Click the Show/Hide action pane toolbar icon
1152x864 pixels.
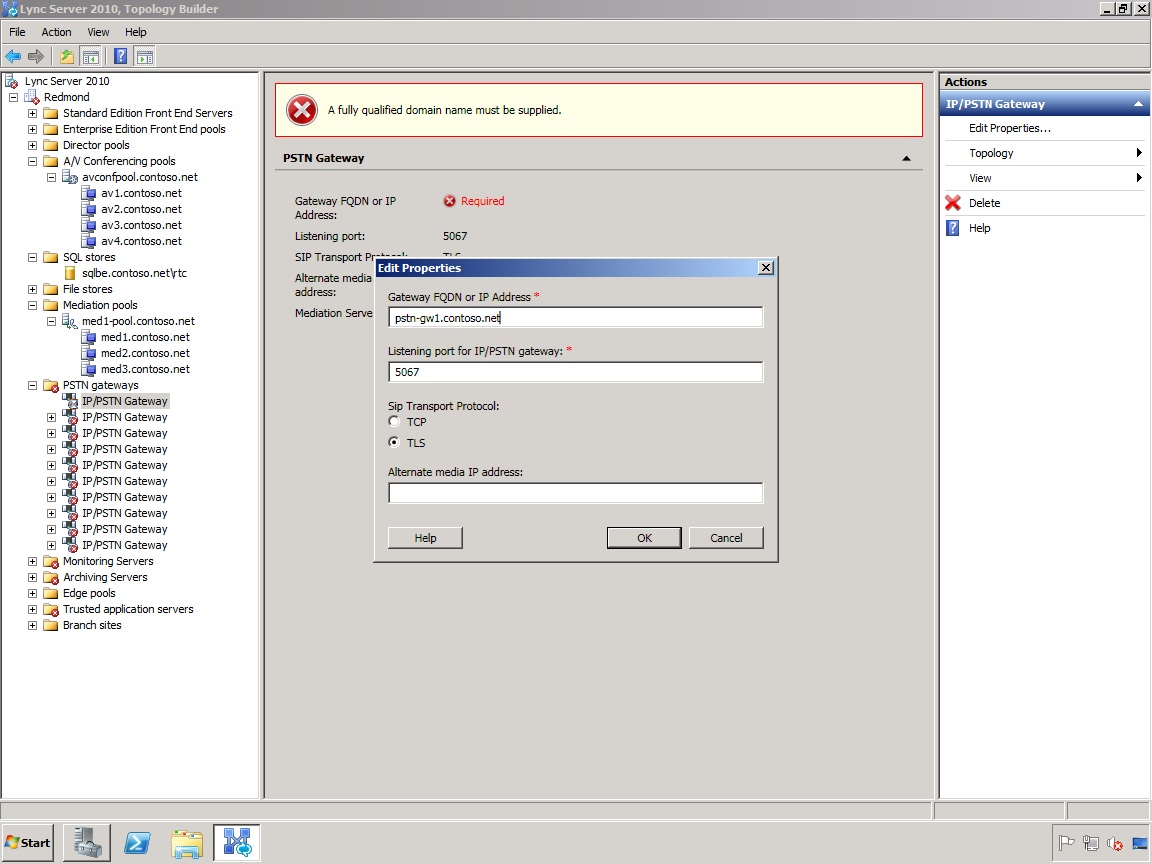click(x=145, y=57)
